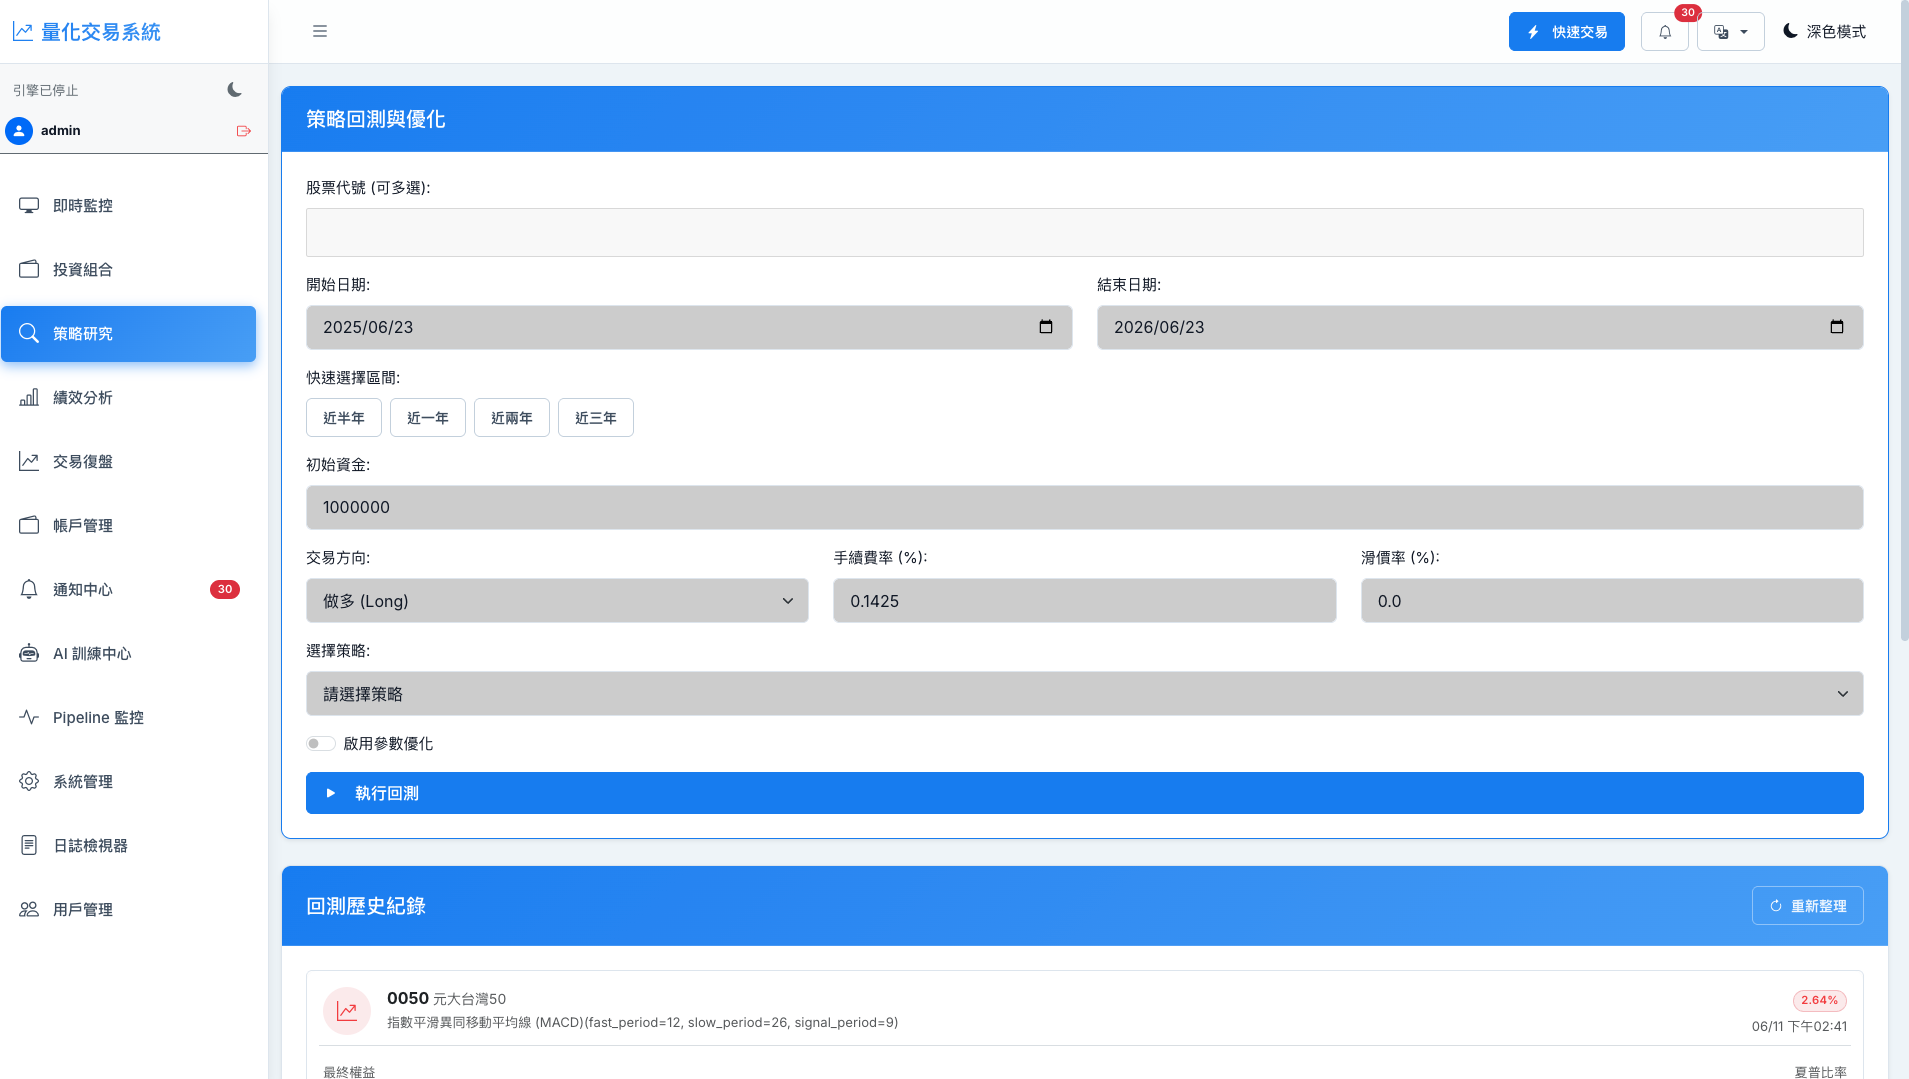Open the end date calendar picker icon
Viewport: 1909px width, 1079px height.
(1837, 327)
